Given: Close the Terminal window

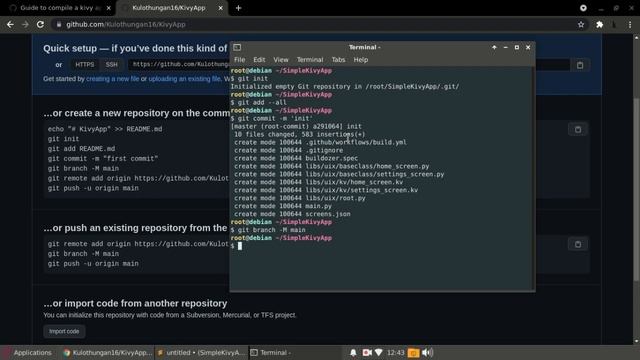Looking at the screenshot, I should pyautogui.click(x=528, y=47).
